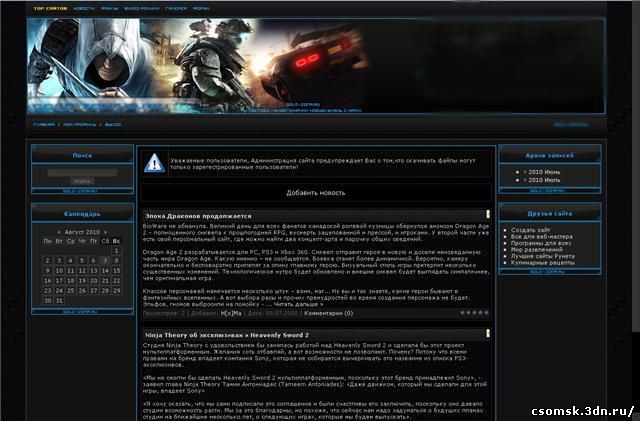Open the ГАЛЕРЕЯ menu item

[x=176, y=8]
